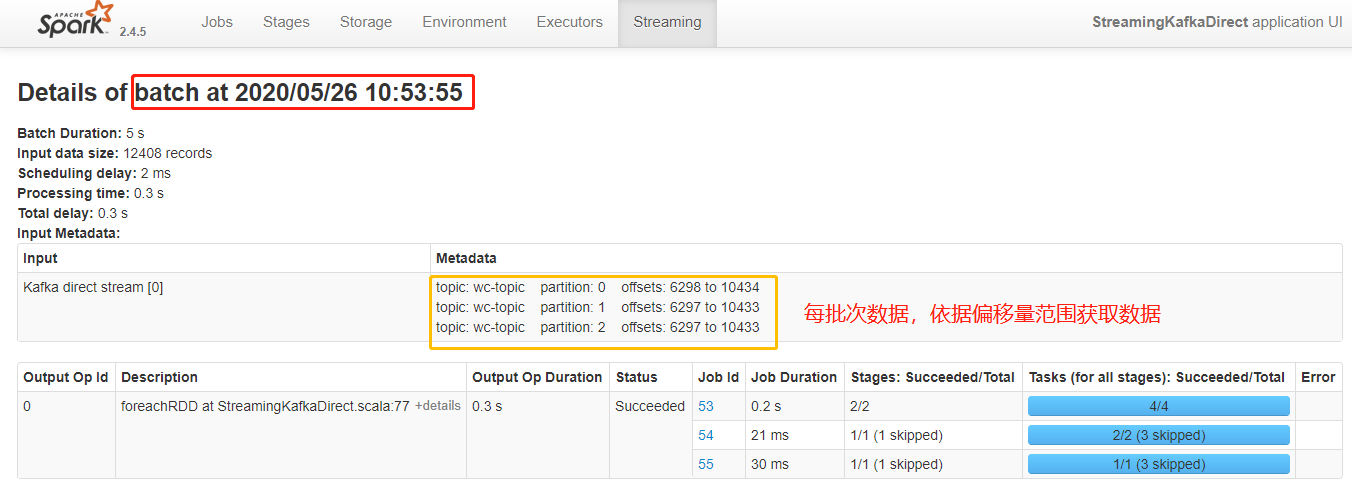Click the Output Op Id column header
This screenshot has width=1352, height=492.
65,377
